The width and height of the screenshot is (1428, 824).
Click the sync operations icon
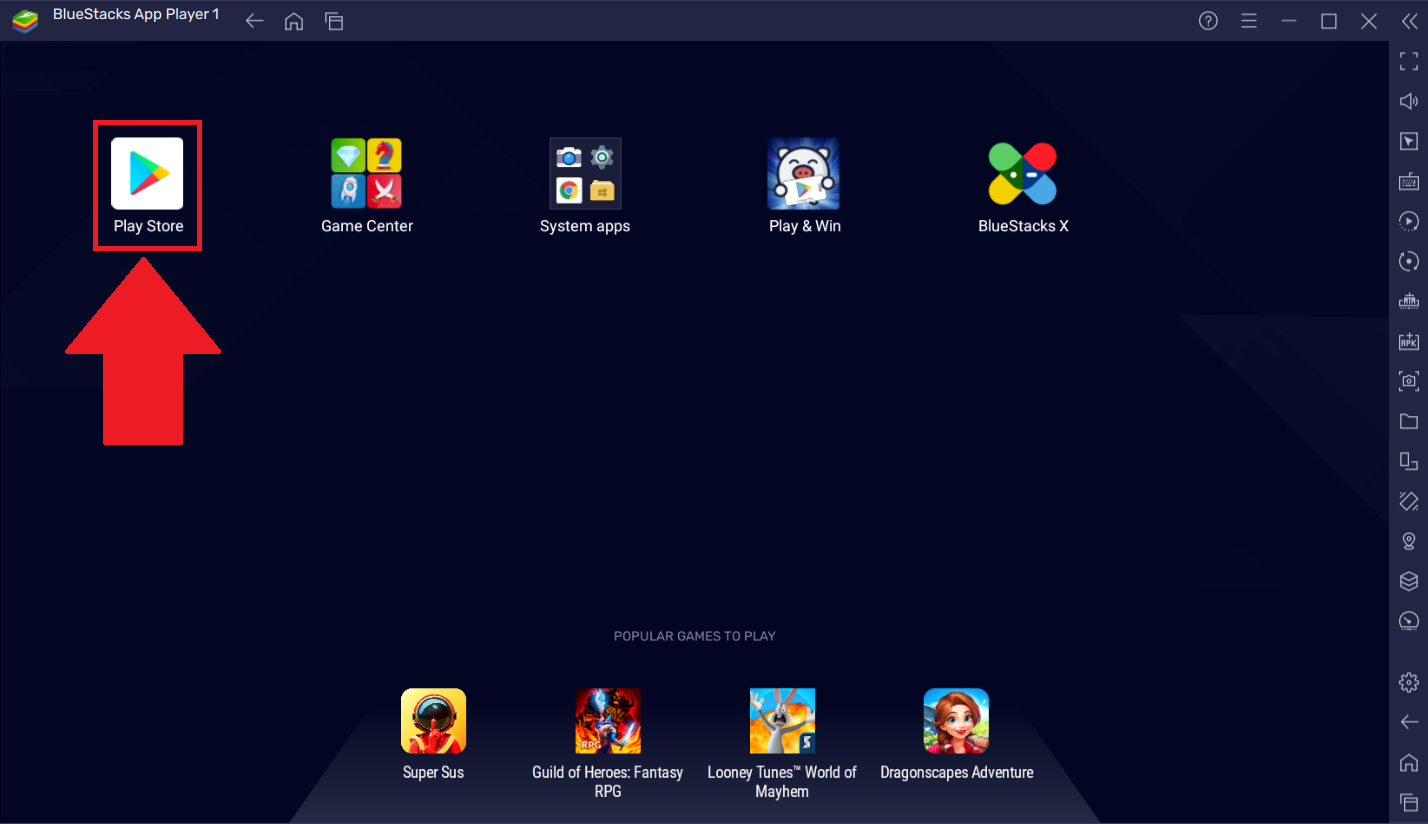click(1408, 261)
